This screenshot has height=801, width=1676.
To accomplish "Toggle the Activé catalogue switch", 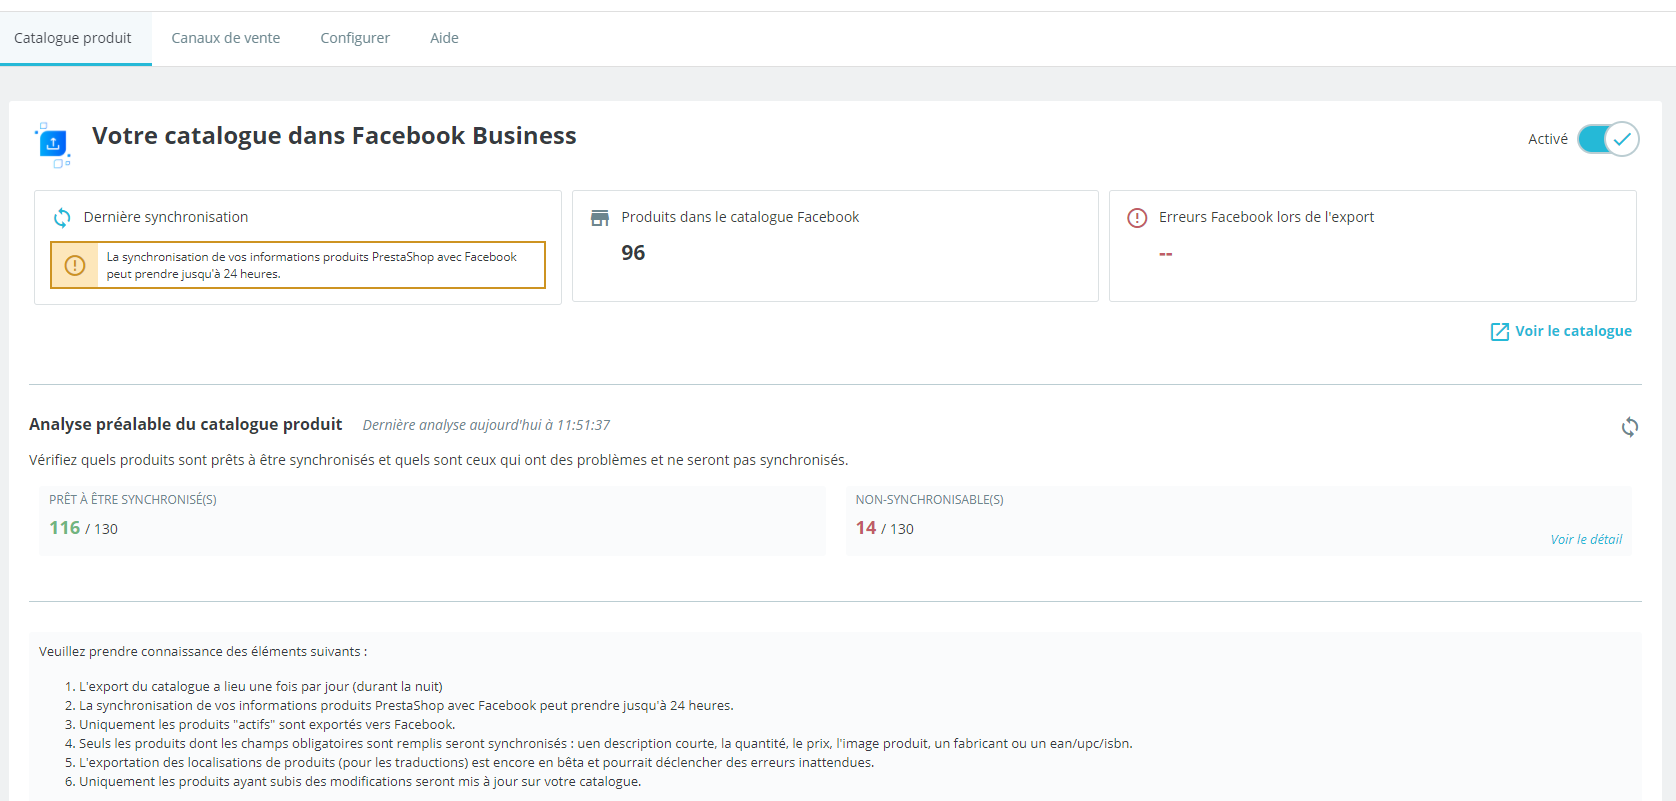I will pos(1608,139).
